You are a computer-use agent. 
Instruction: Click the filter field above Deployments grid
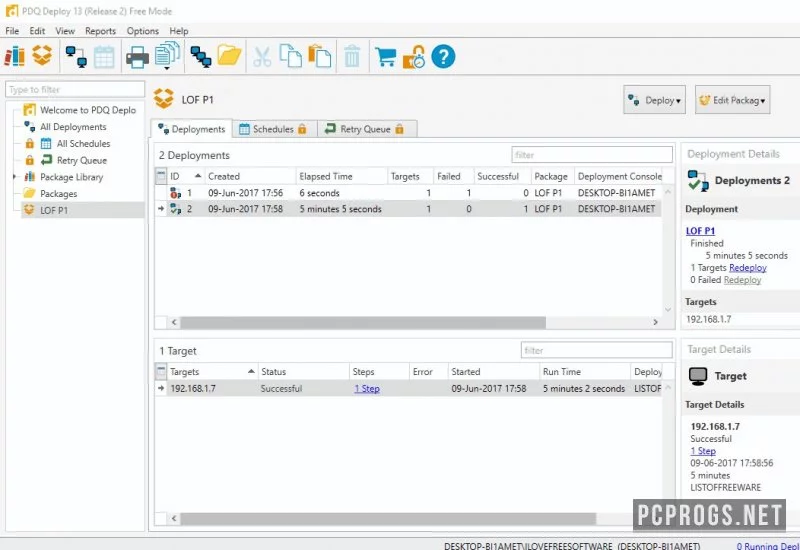tap(592, 155)
